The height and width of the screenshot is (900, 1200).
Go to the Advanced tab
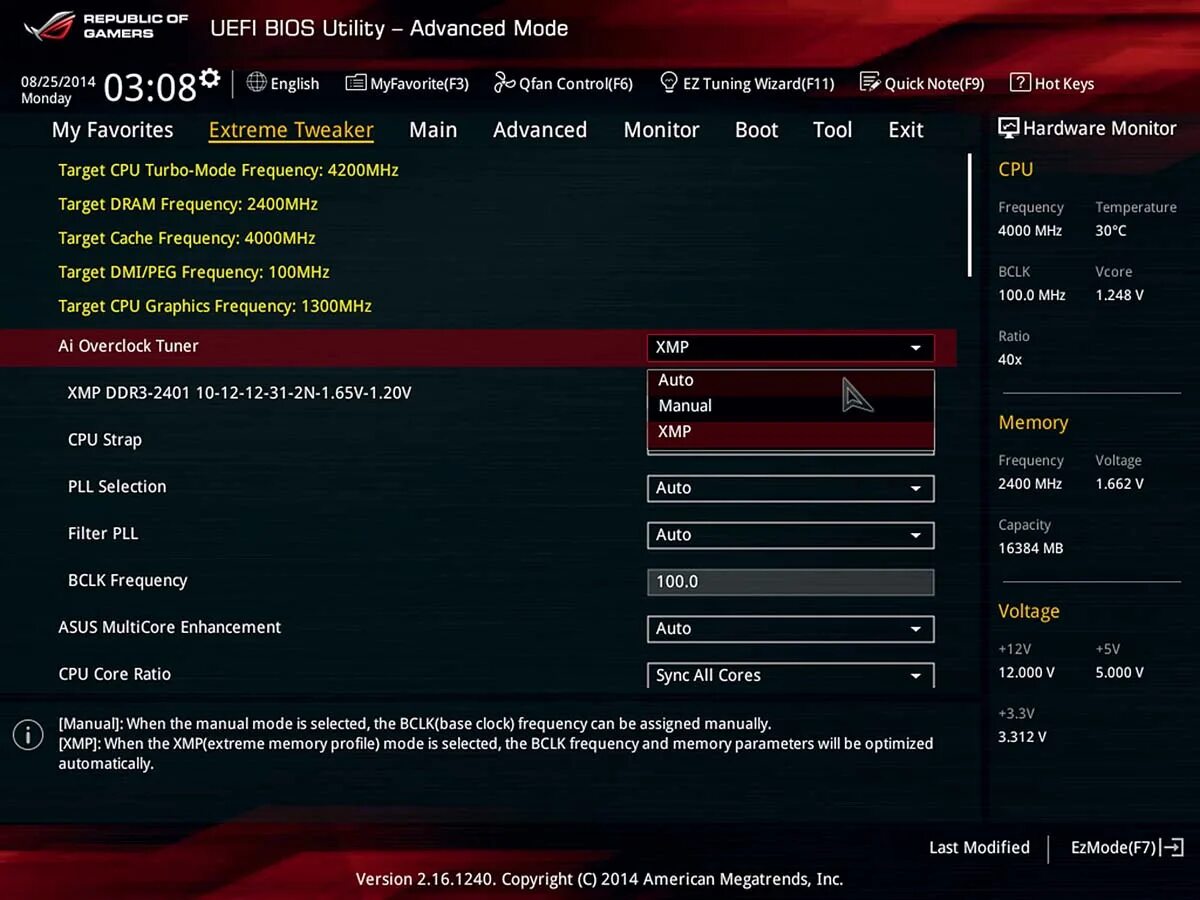[540, 130]
